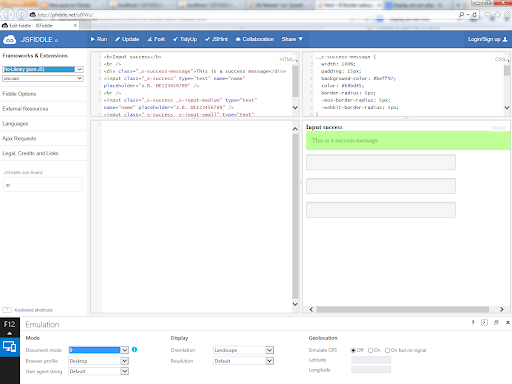Open browser favorites star icon

tap(498, 15)
